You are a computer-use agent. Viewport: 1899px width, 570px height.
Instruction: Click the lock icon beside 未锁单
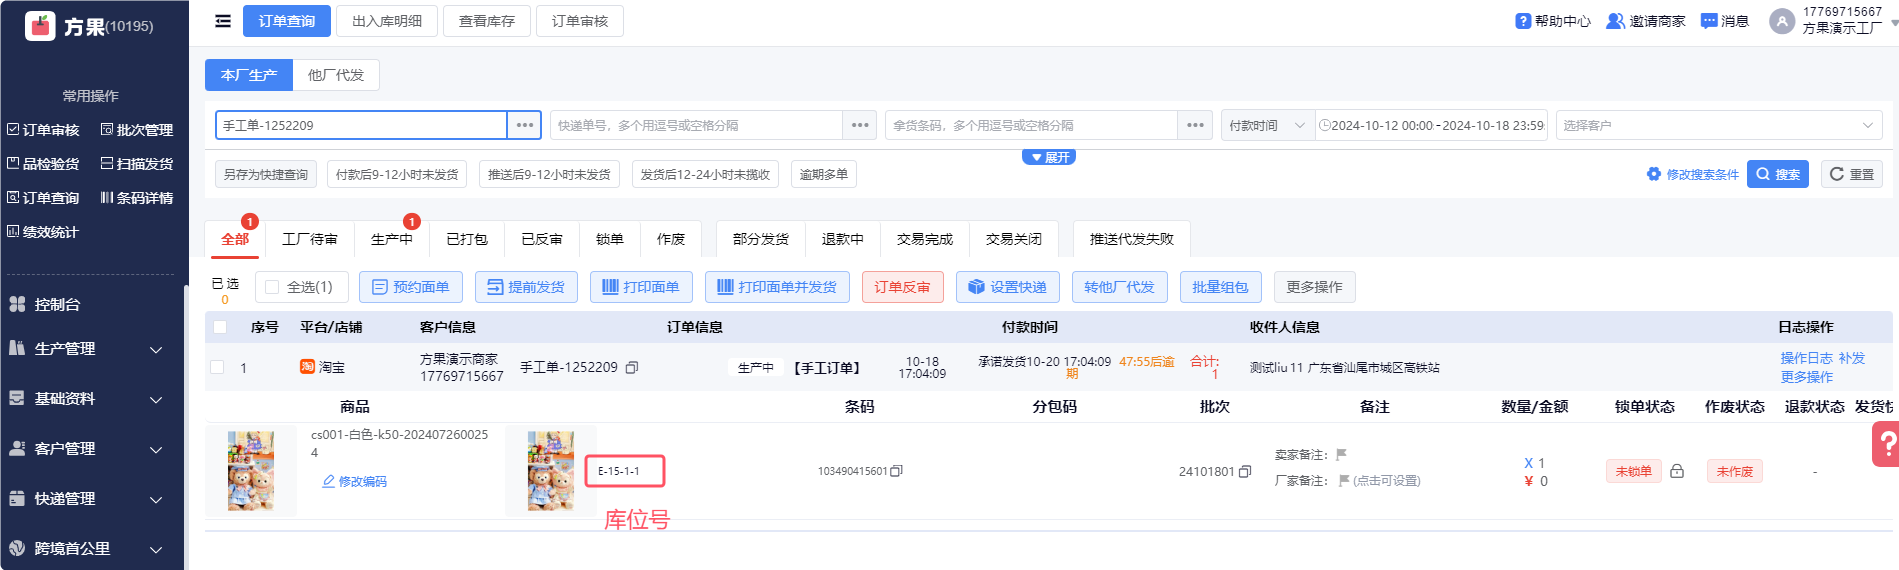pyautogui.click(x=1677, y=471)
